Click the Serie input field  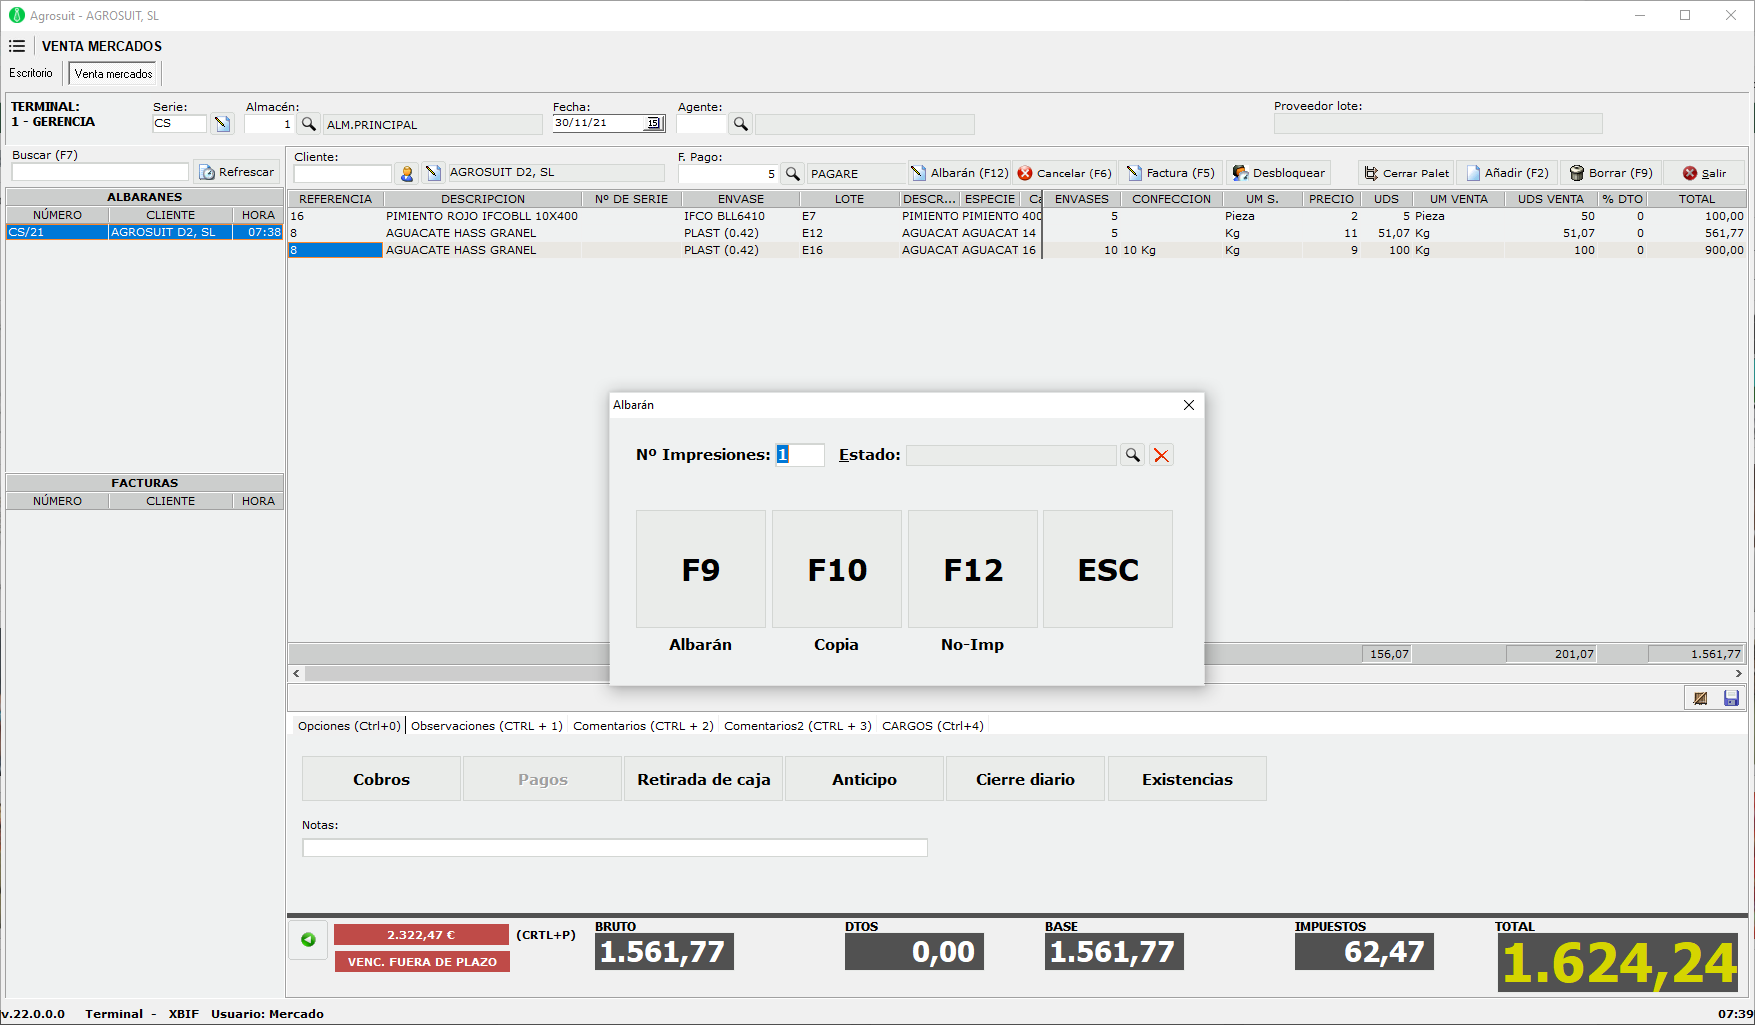pos(180,124)
